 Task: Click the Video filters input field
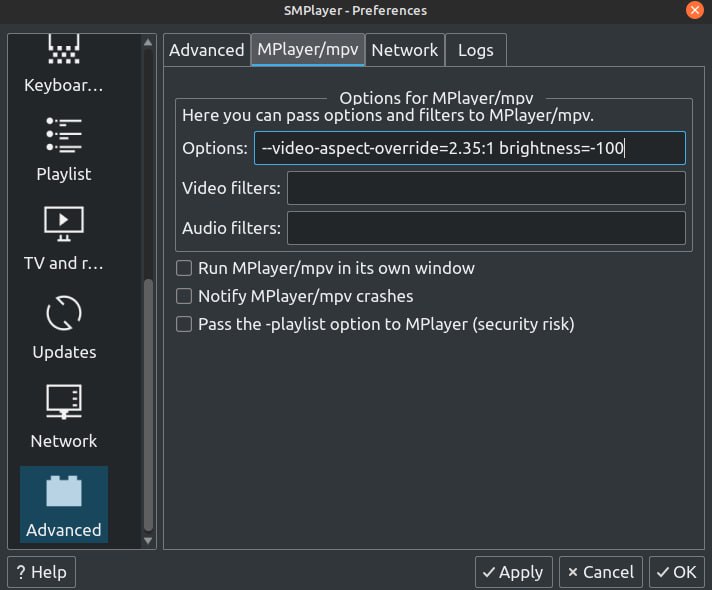pos(486,188)
